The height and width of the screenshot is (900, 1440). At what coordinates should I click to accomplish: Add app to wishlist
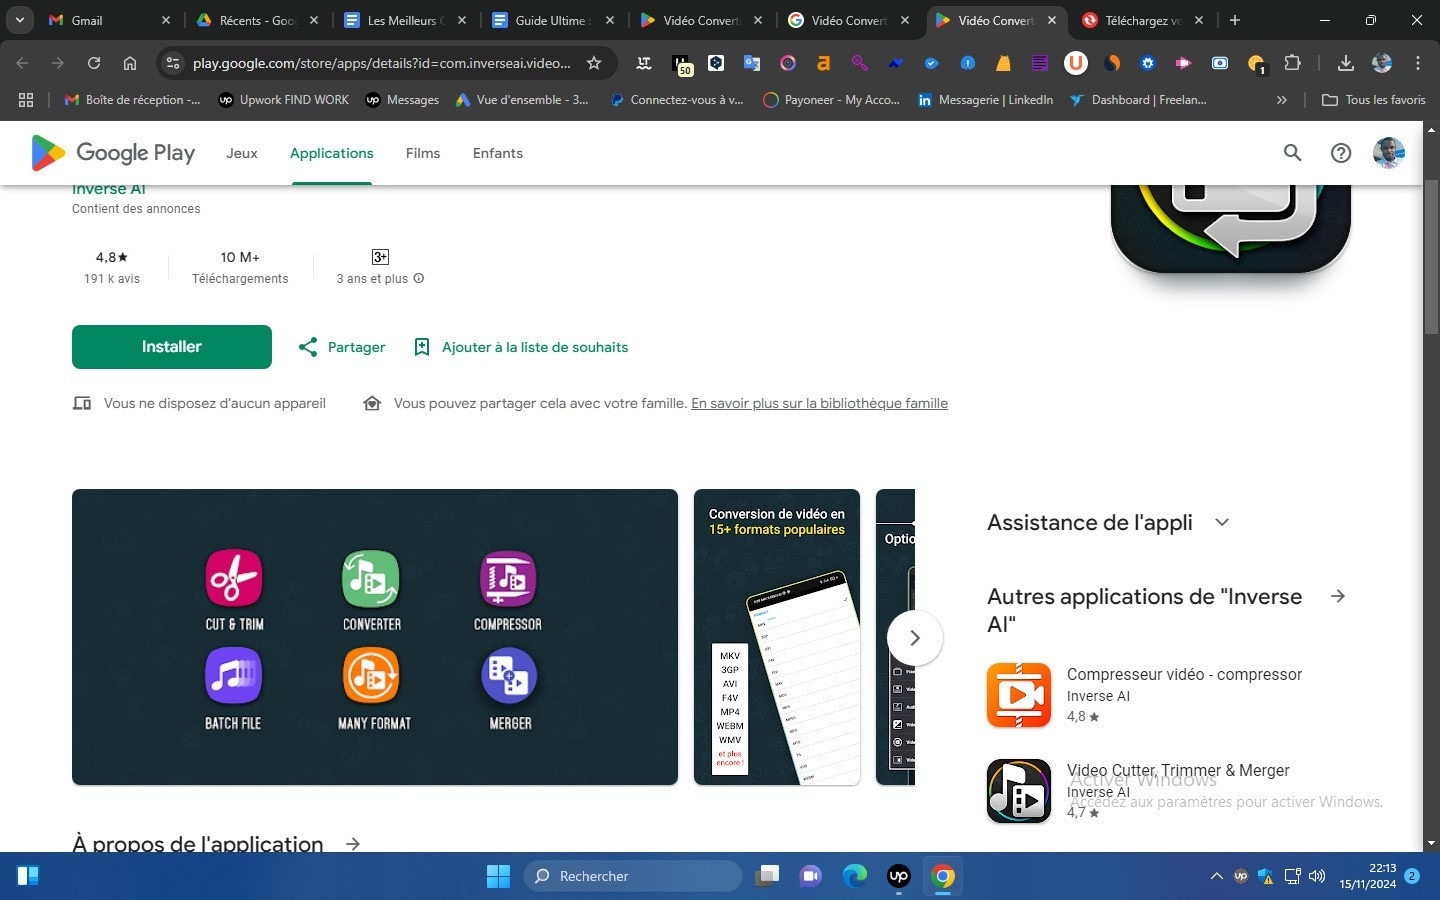click(521, 347)
